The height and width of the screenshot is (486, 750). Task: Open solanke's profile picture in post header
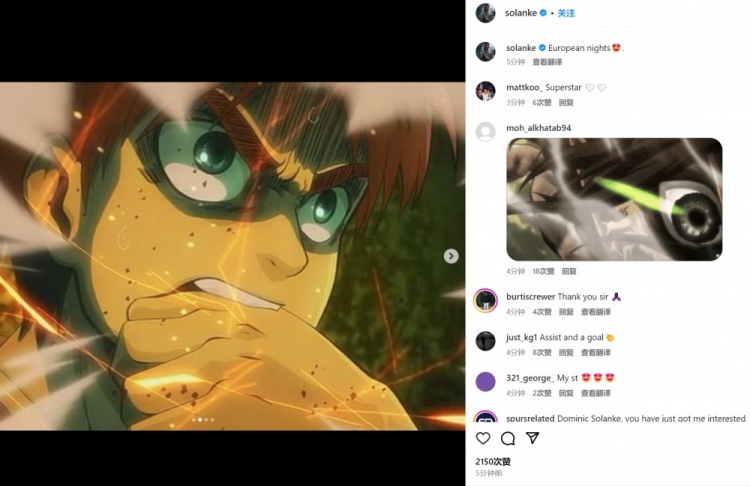(x=485, y=13)
